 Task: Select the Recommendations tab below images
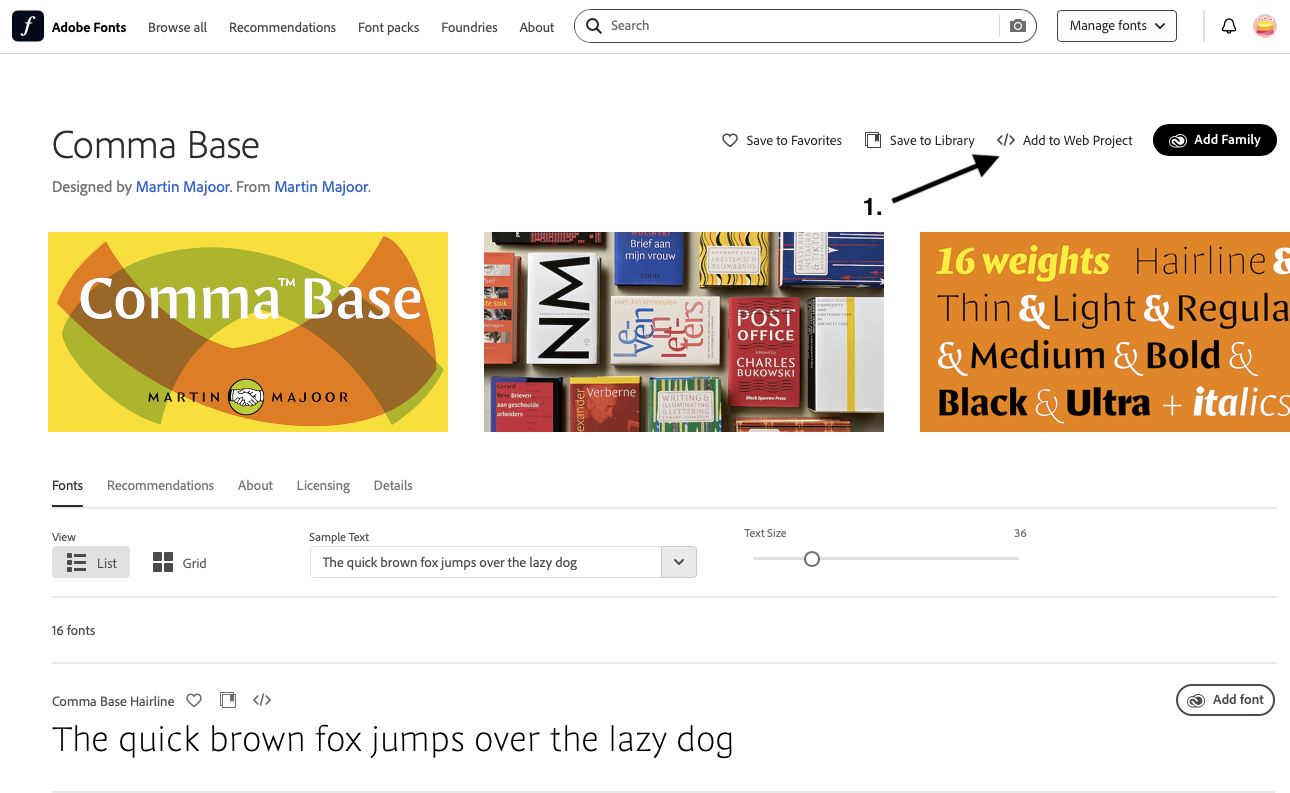pos(160,486)
